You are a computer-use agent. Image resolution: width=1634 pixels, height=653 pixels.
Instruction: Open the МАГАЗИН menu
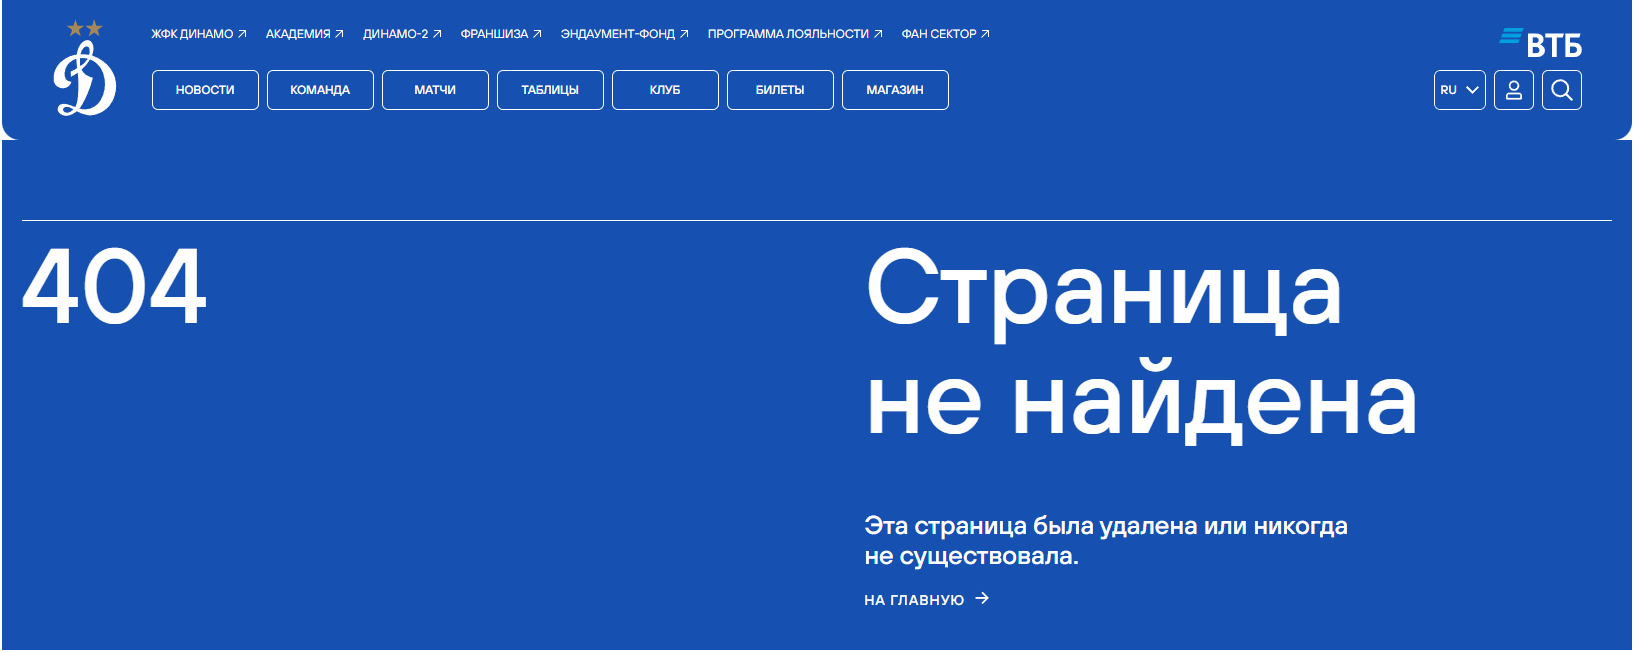(x=895, y=90)
